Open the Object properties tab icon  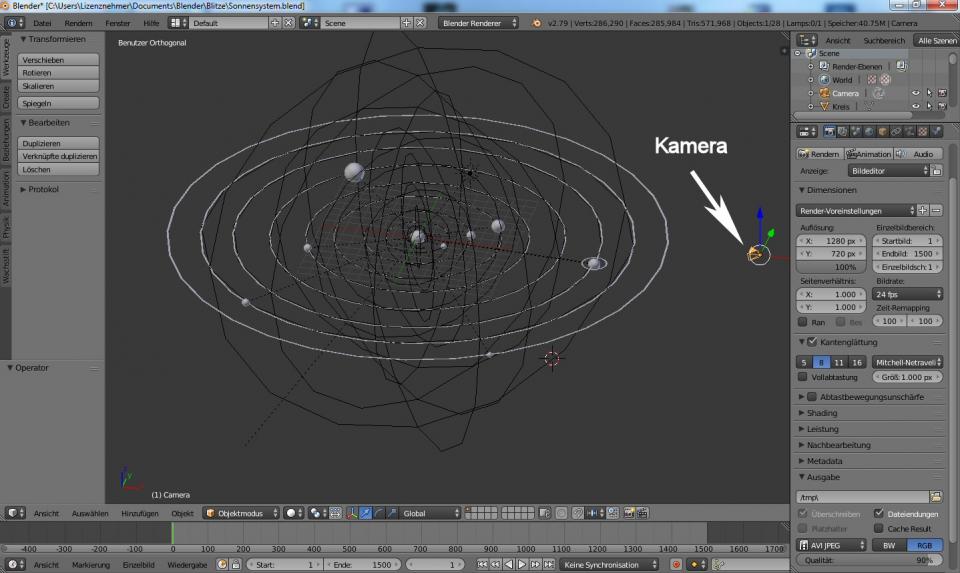(x=883, y=131)
